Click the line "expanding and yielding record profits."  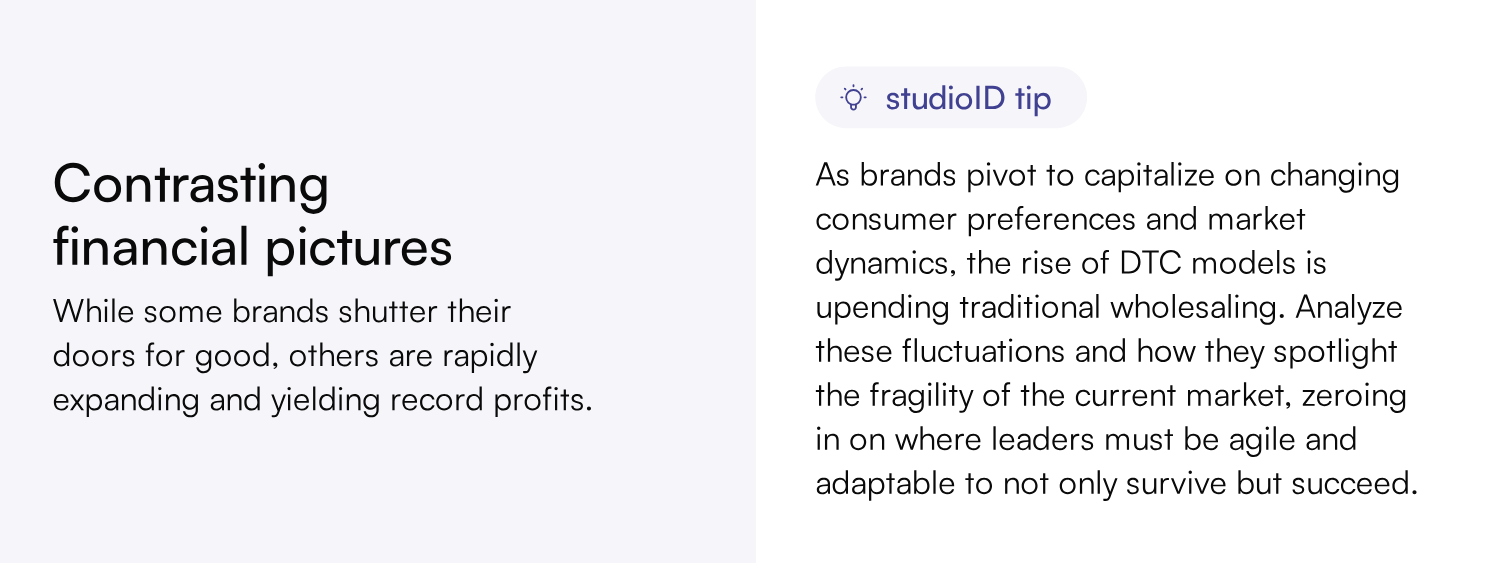coord(322,399)
